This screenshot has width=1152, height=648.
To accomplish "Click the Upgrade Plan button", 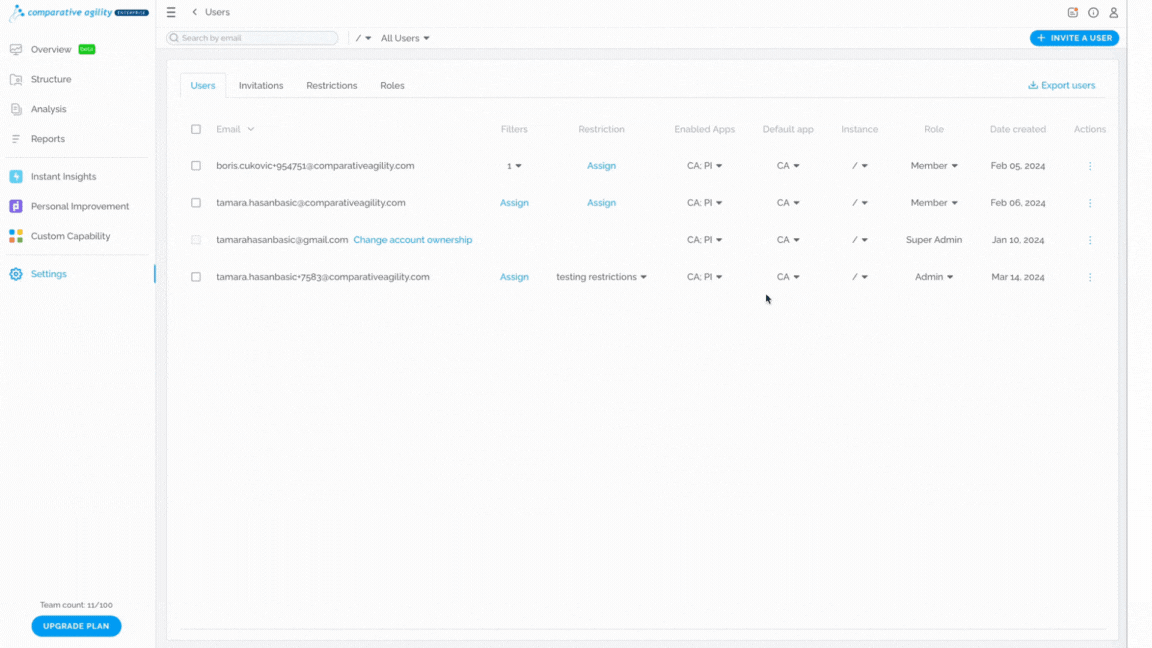I will 76,626.
